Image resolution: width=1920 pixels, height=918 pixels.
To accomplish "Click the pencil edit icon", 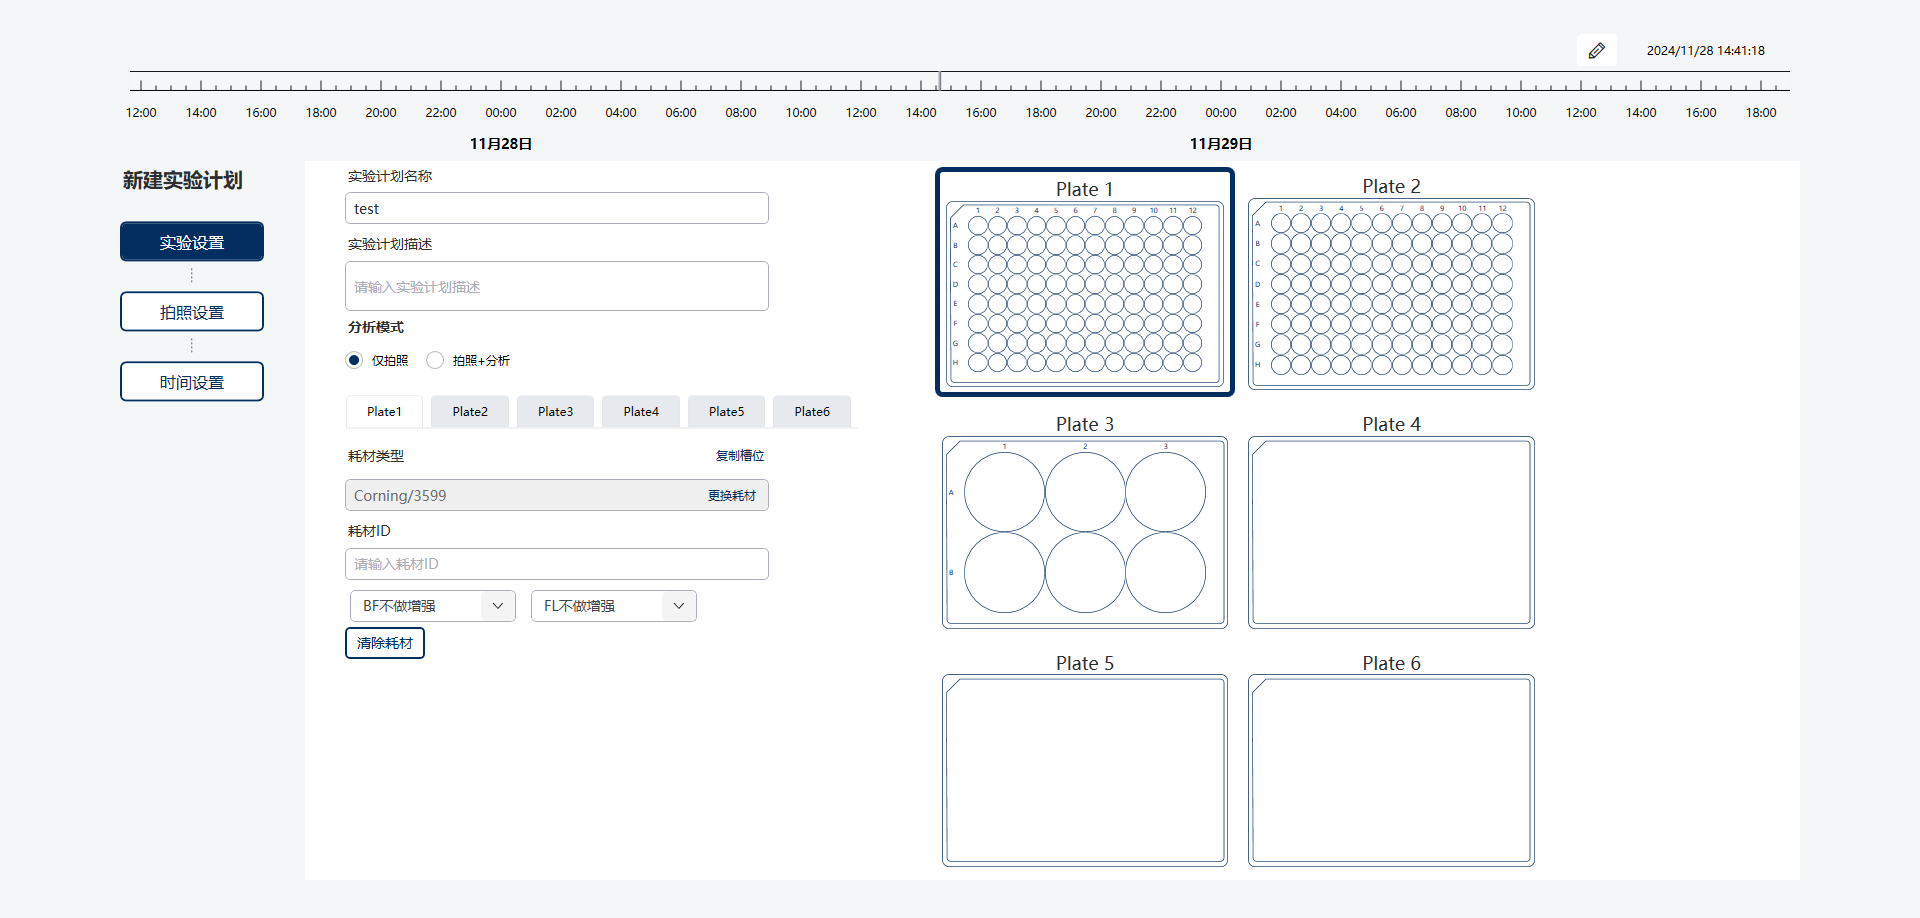I will 1596,51.
